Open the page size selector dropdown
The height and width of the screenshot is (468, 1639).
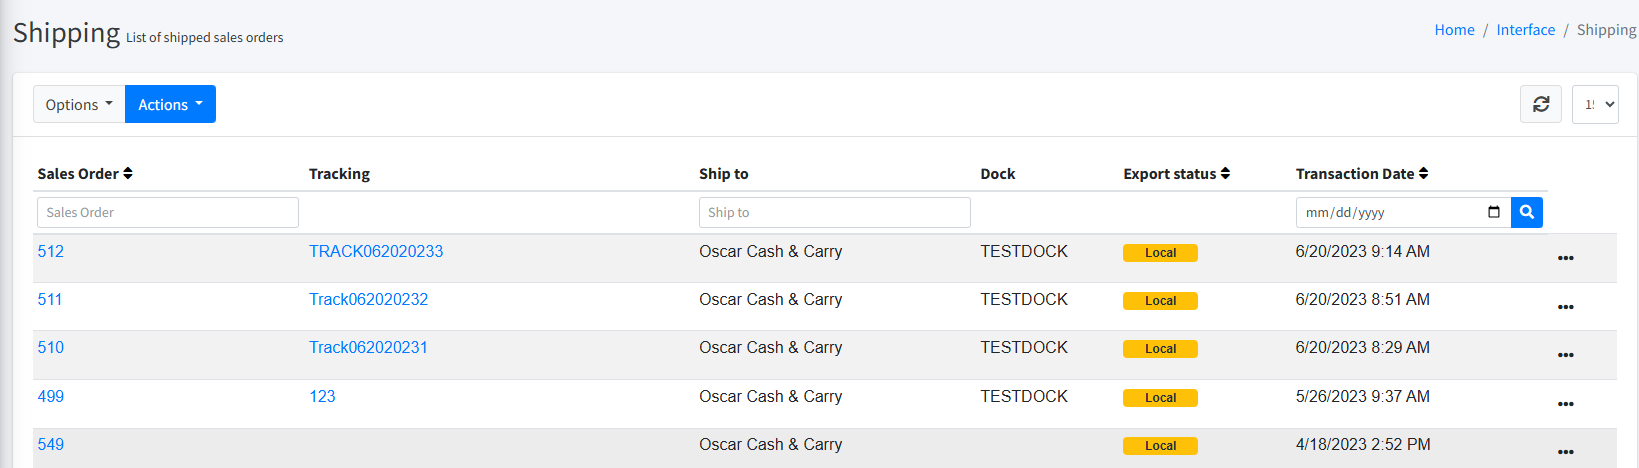[1595, 104]
